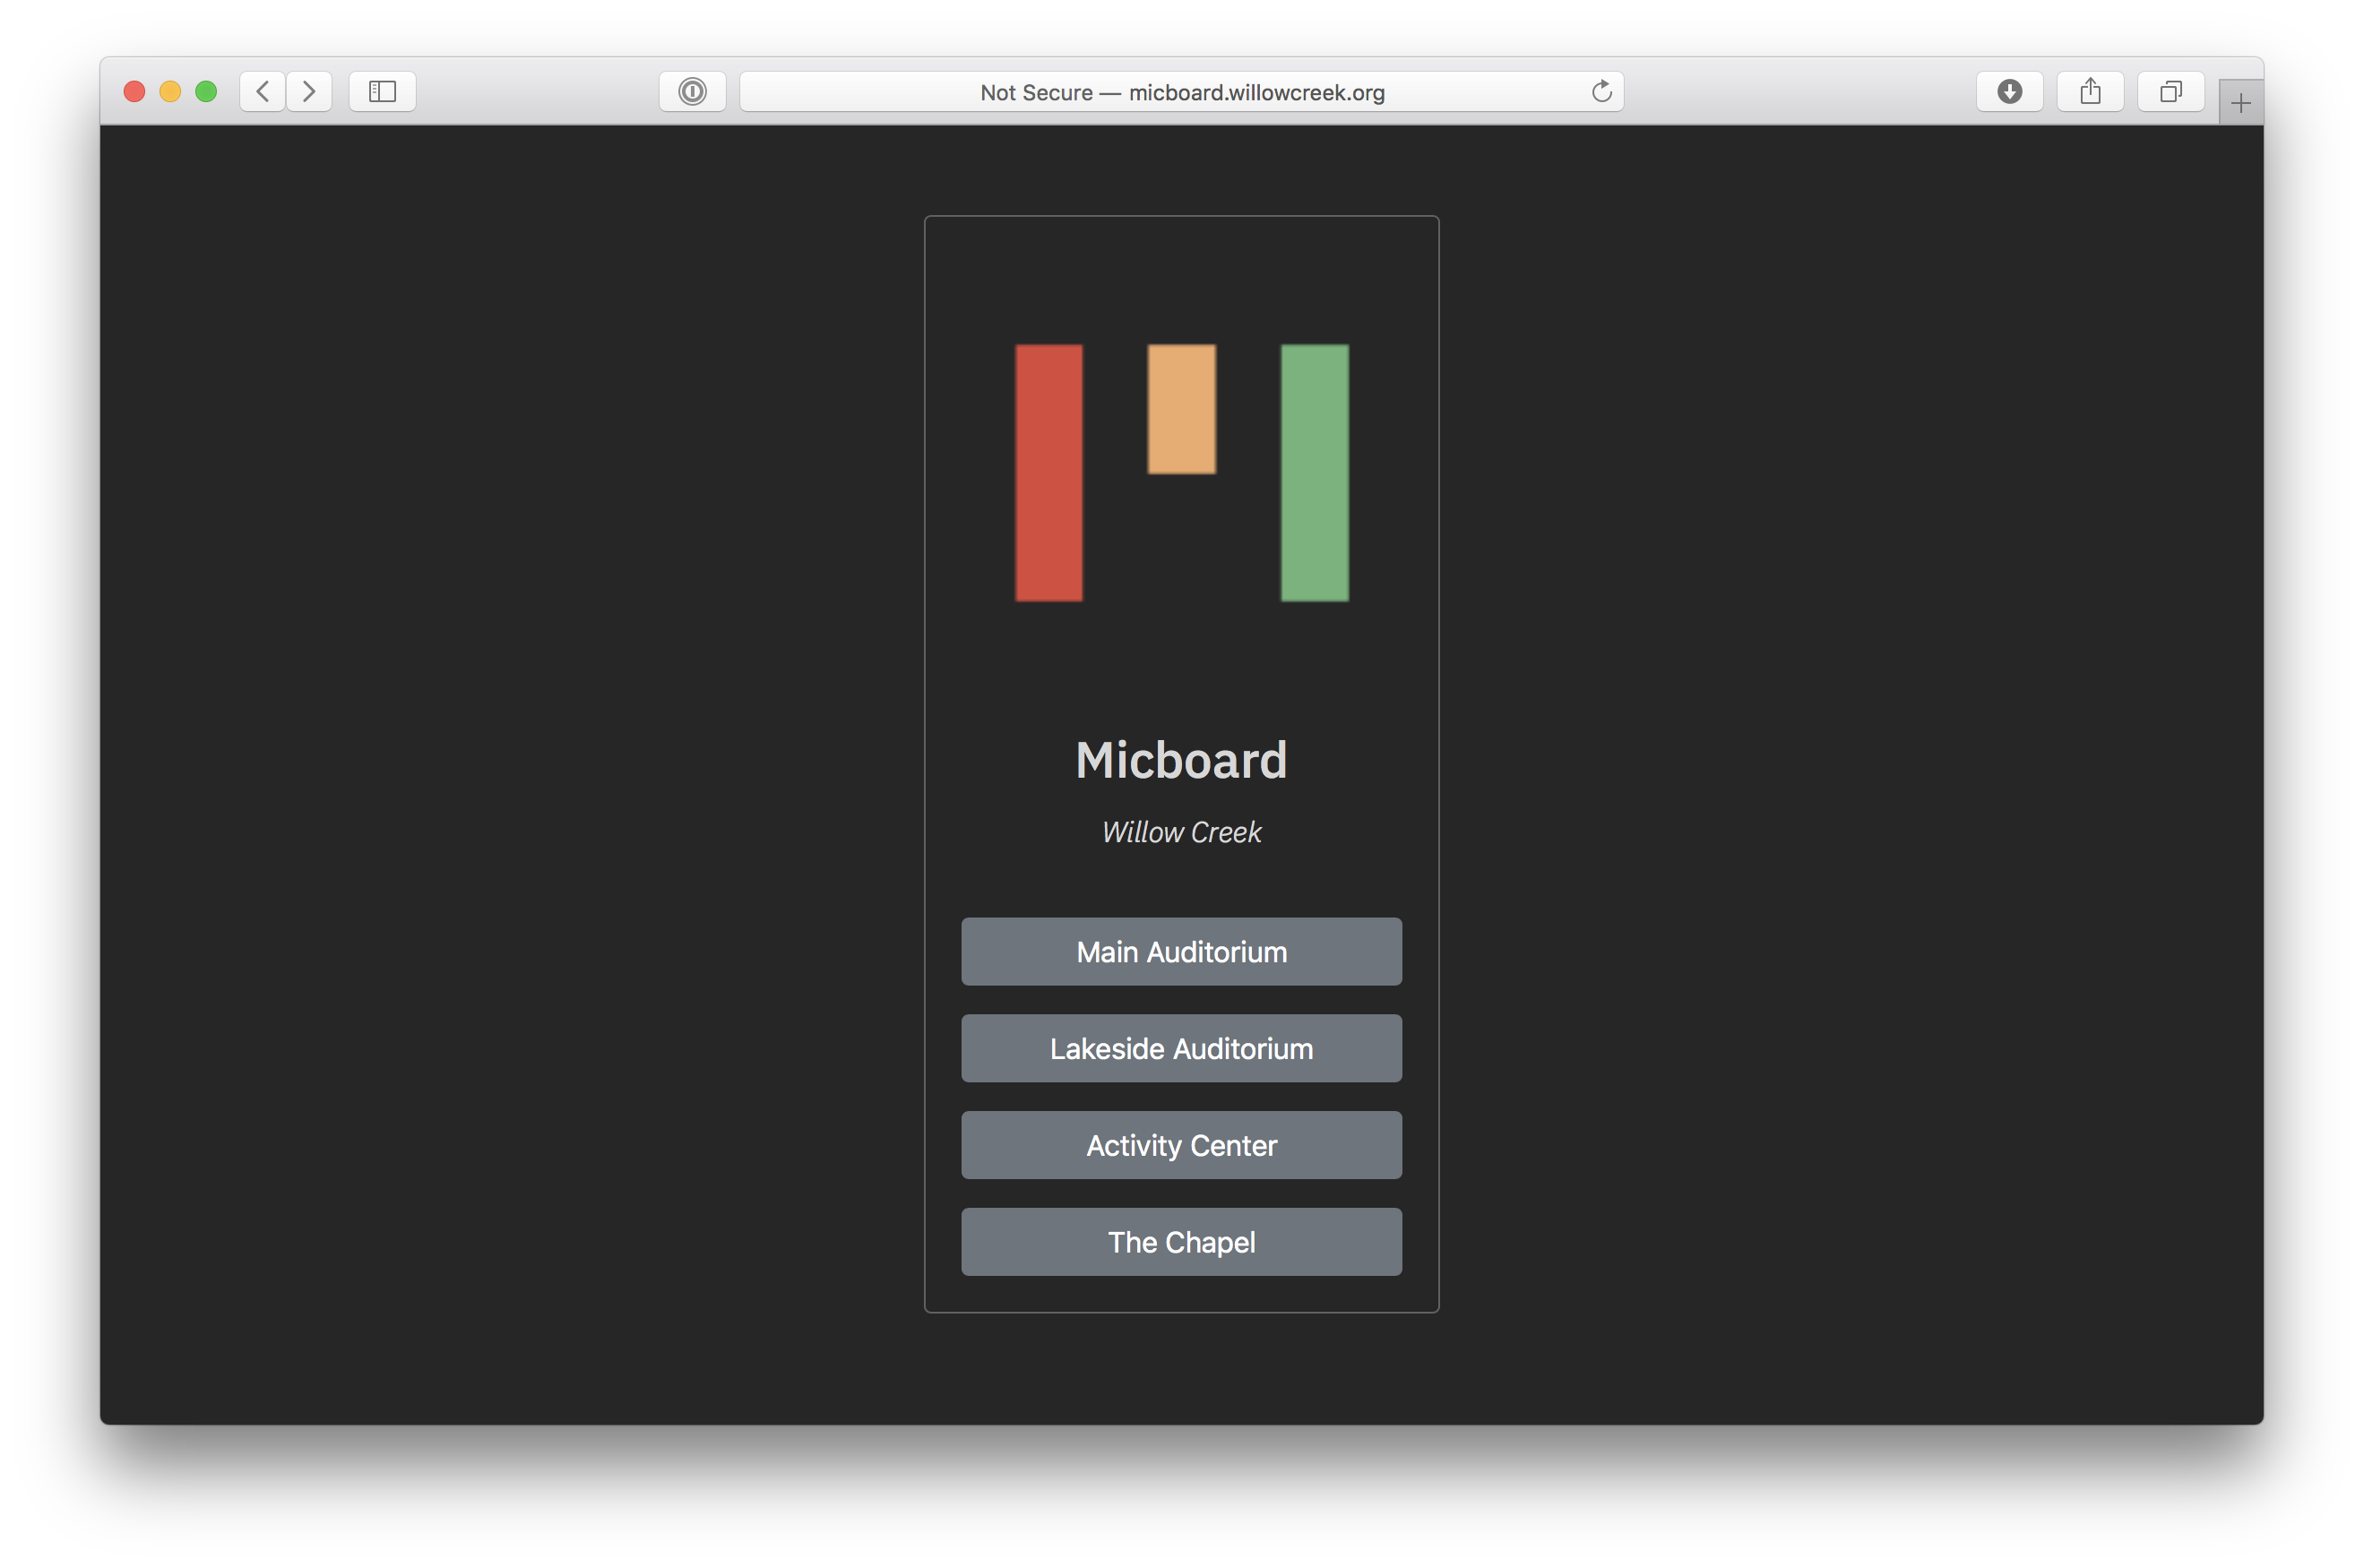Screen dimensions: 2364x1568
Task: Show all tabs overview
Action: [x=2171, y=92]
